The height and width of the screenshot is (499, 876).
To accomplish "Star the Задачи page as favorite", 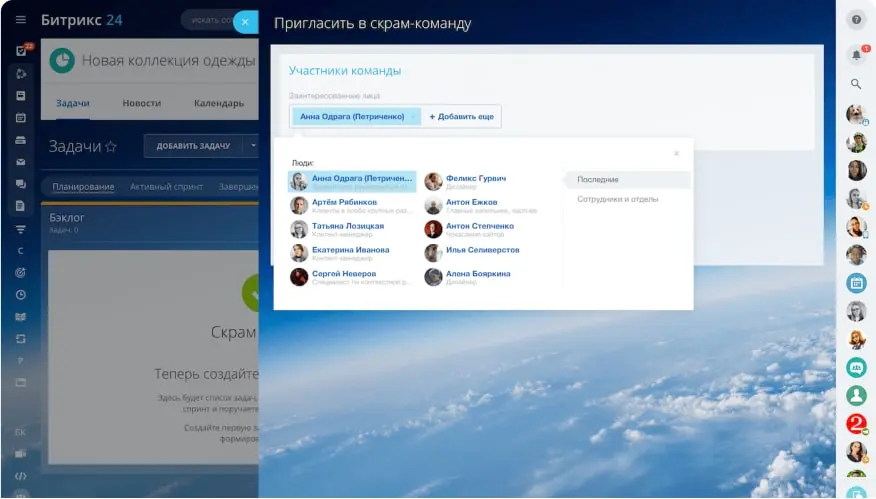I will 111,147.
